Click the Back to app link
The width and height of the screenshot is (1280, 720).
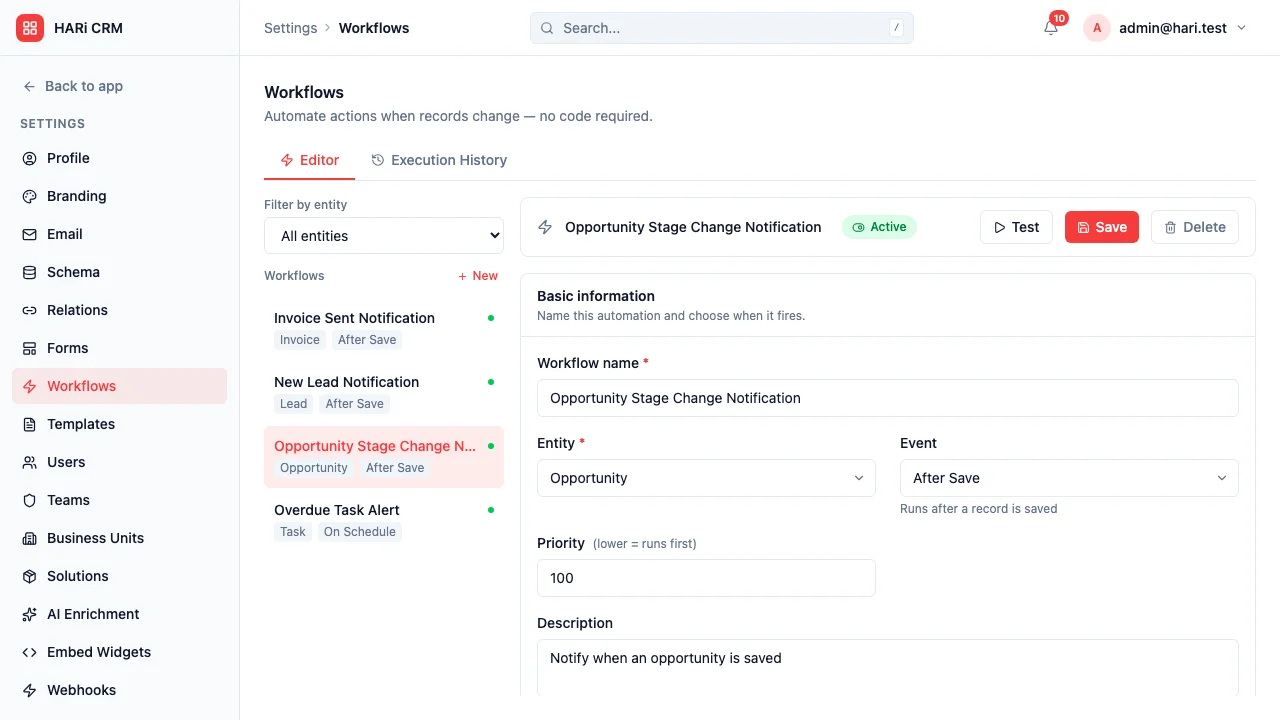pos(72,86)
